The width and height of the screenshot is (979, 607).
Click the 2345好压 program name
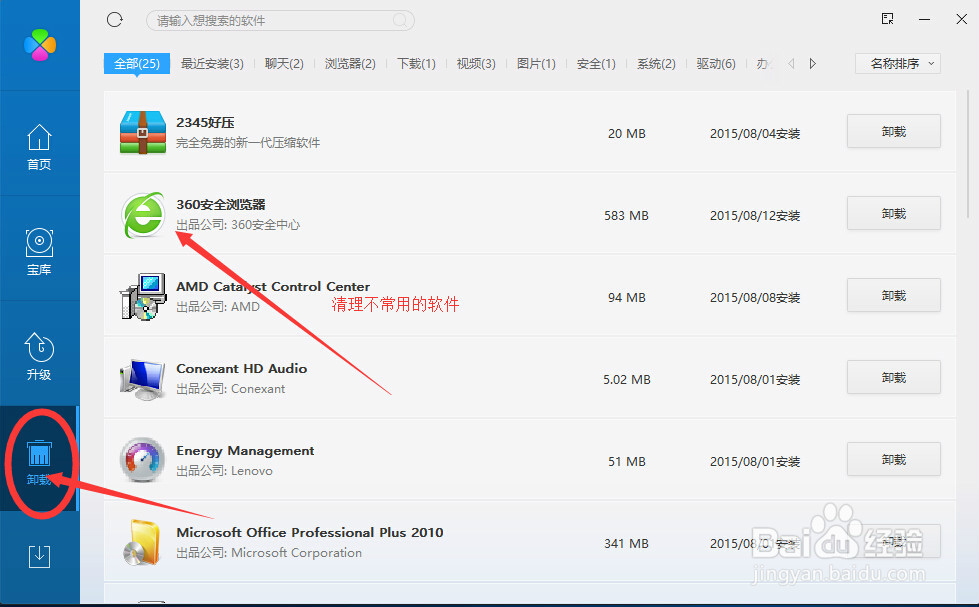(x=205, y=122)
